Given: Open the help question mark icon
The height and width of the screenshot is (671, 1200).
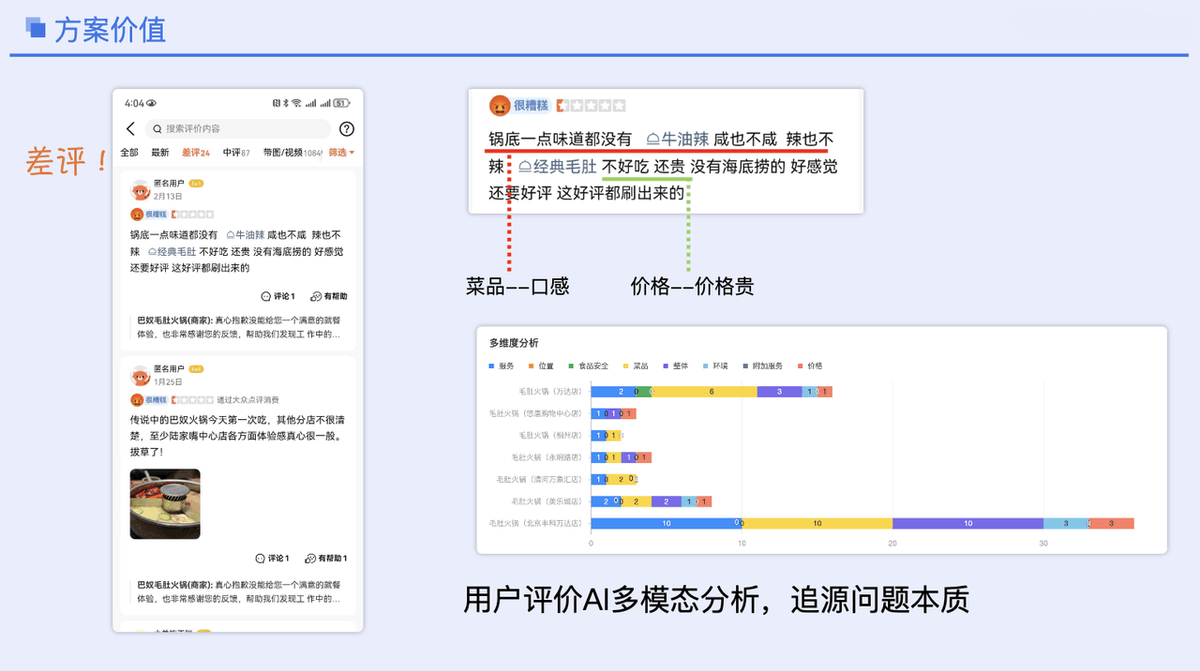Looking at the screenshot, I should (347, 128).
